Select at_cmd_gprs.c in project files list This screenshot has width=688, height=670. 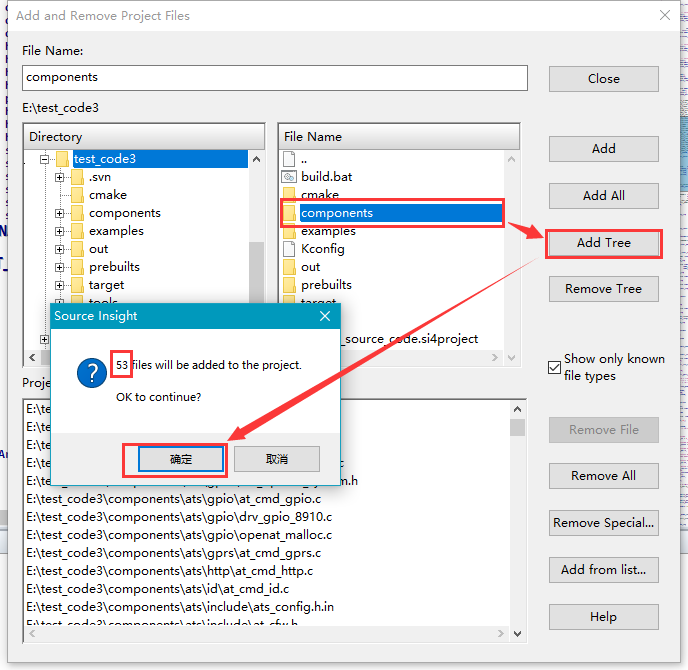tap(174, 553)
